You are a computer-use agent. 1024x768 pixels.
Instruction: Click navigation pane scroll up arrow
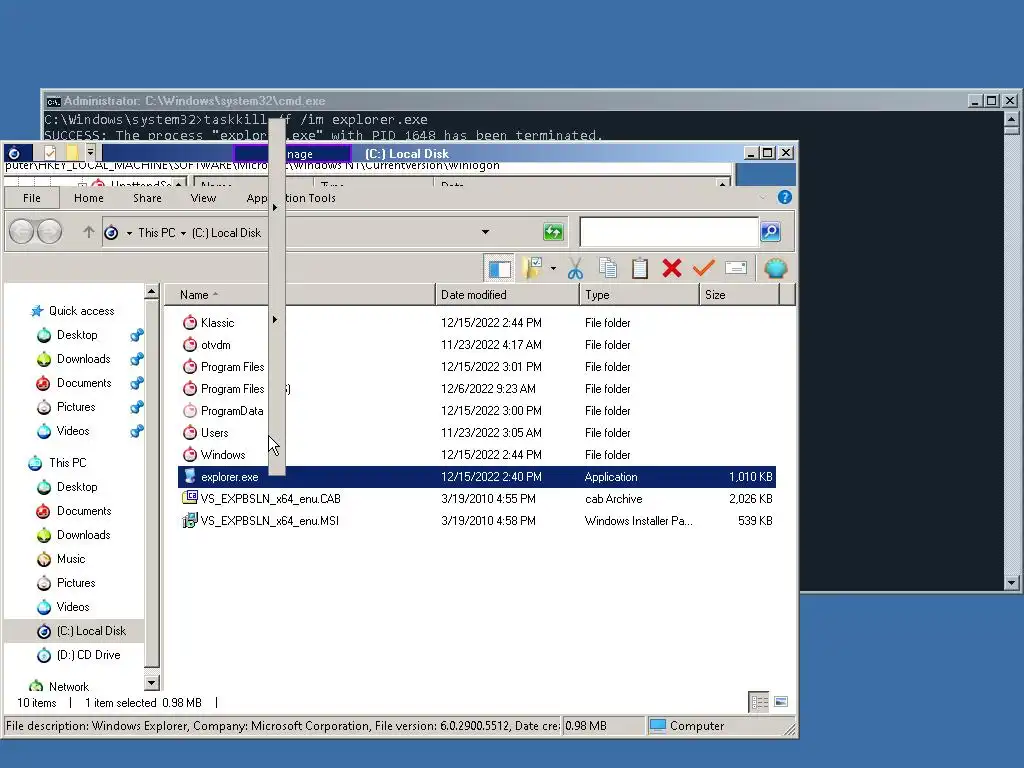(x=152, y=292)
